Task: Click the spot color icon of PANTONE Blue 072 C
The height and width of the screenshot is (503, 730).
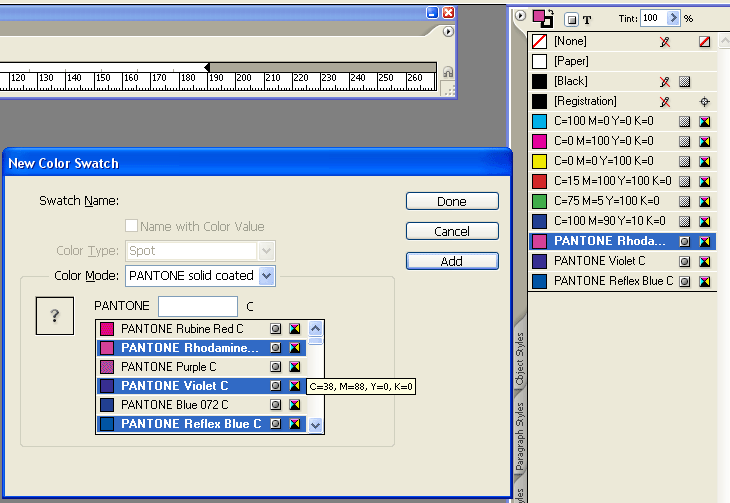Action: pos(276,405)
